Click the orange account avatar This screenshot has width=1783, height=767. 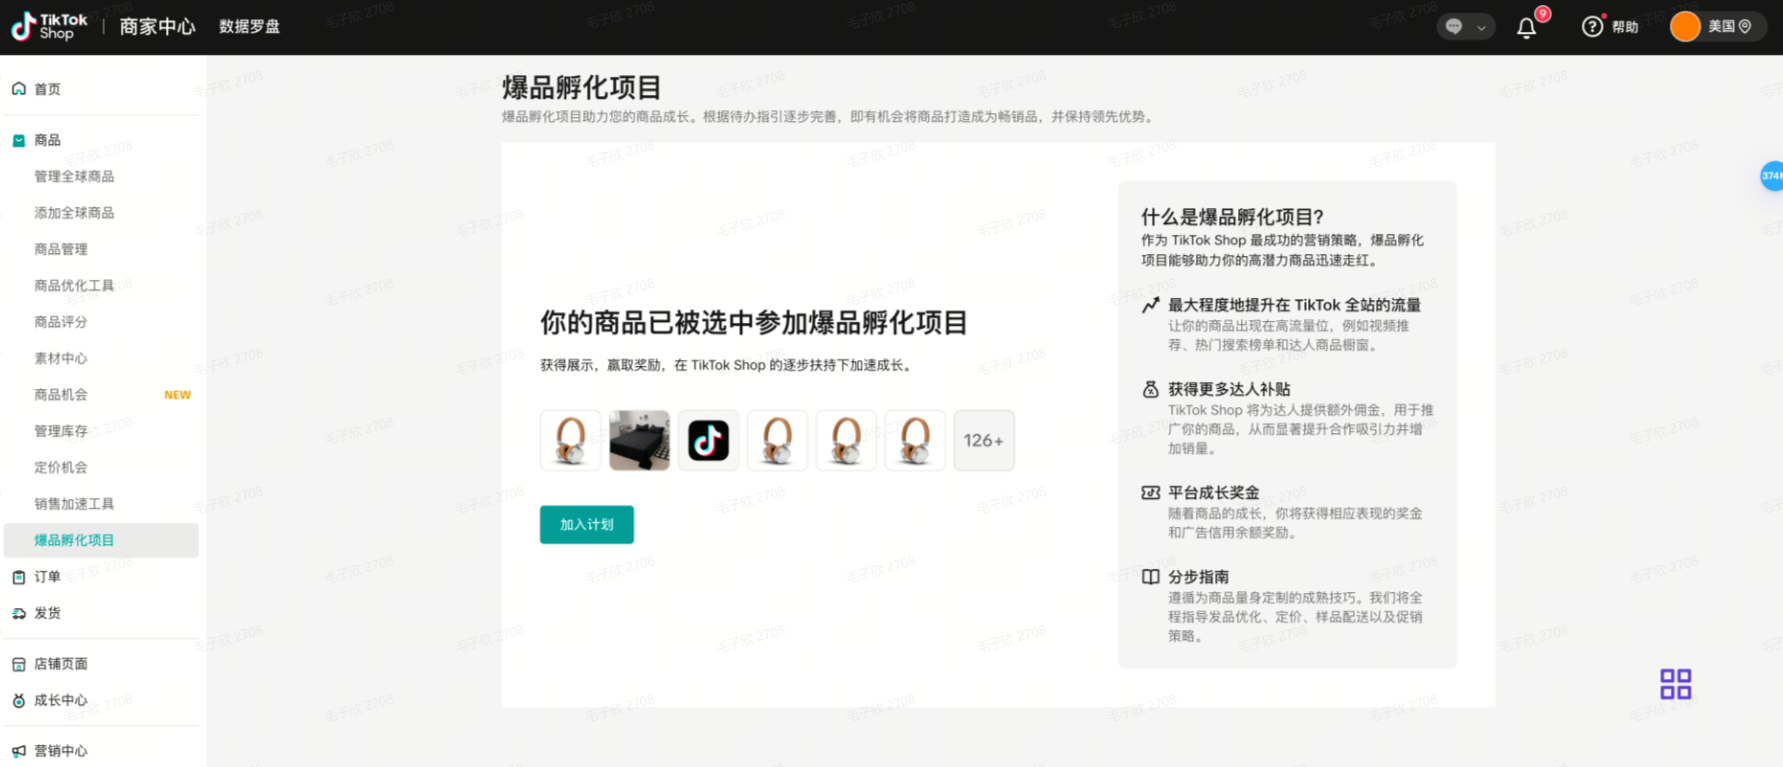[1685, 27]
